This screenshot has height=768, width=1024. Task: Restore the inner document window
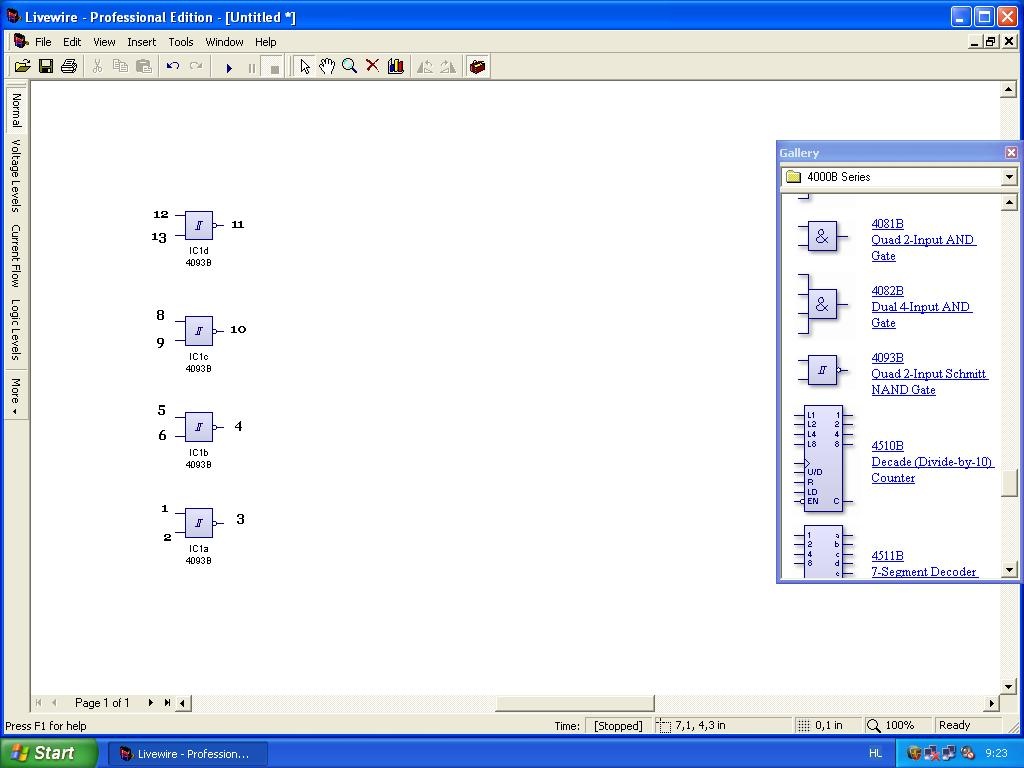pyautogui.click(x=991, y=42)
